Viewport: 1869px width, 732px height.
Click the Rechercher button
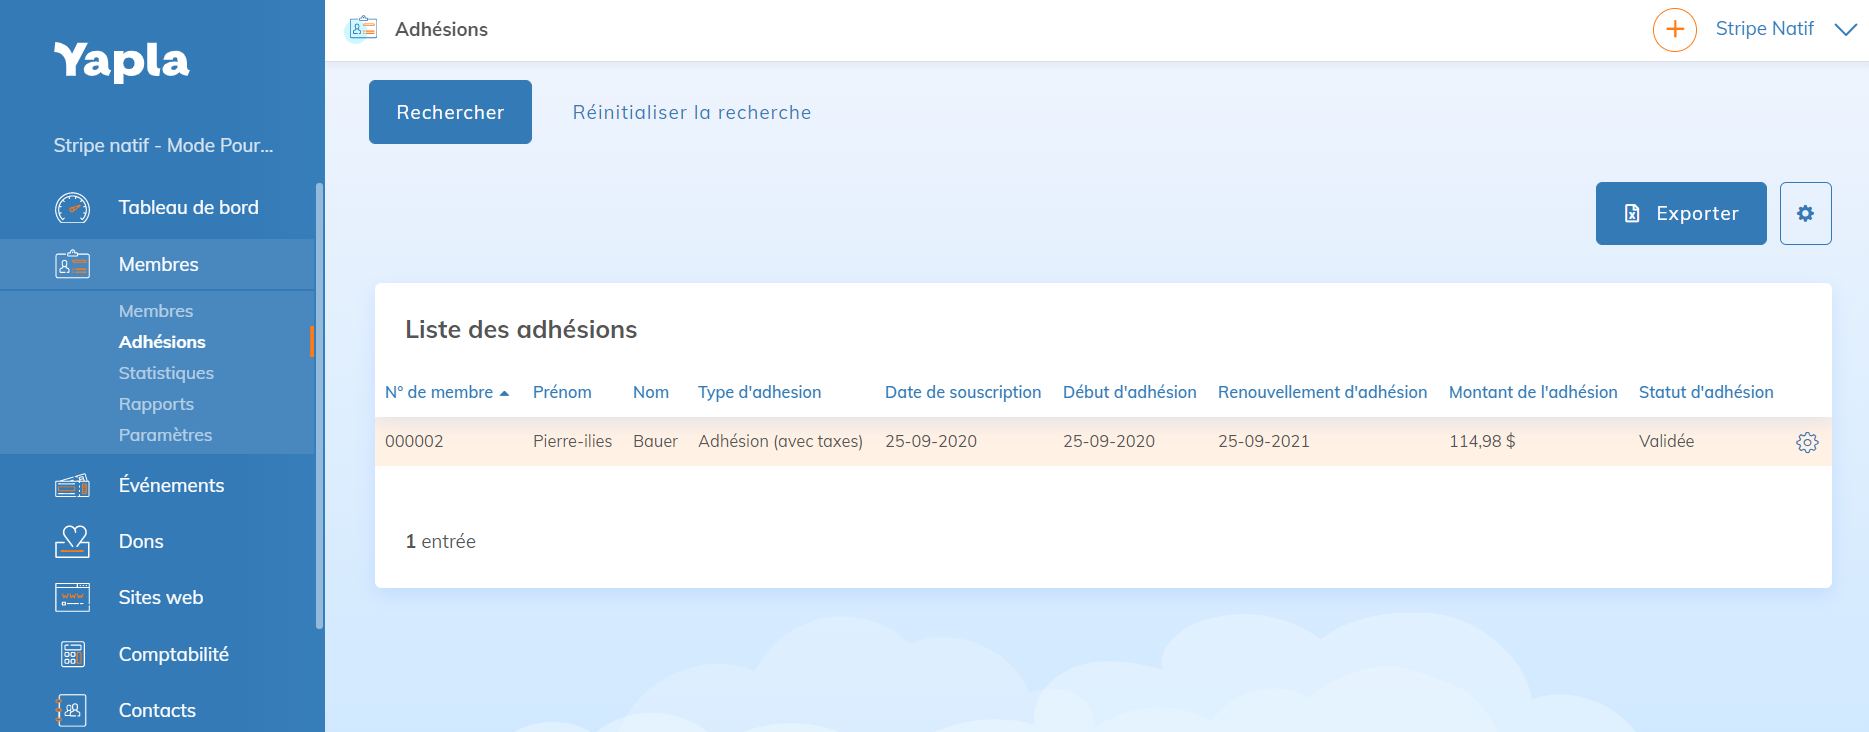click(450, 112)
